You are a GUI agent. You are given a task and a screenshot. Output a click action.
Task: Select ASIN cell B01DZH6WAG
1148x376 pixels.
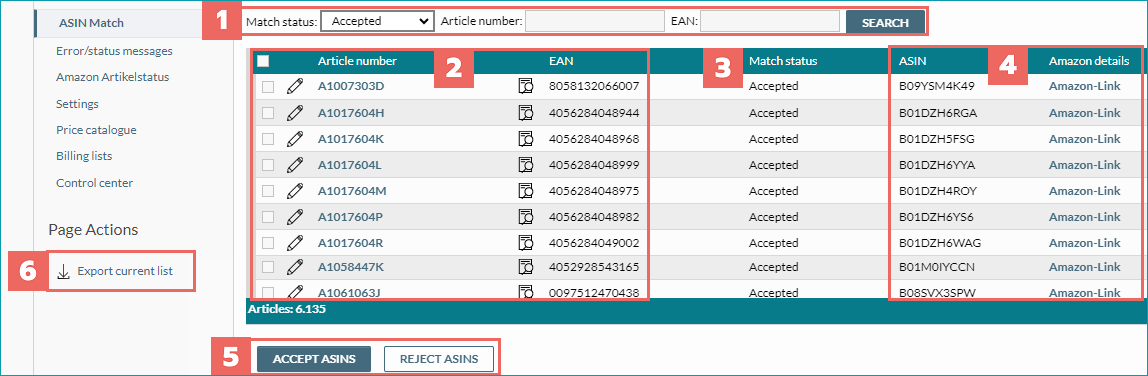pyautogui.click(x=940, y=243)
